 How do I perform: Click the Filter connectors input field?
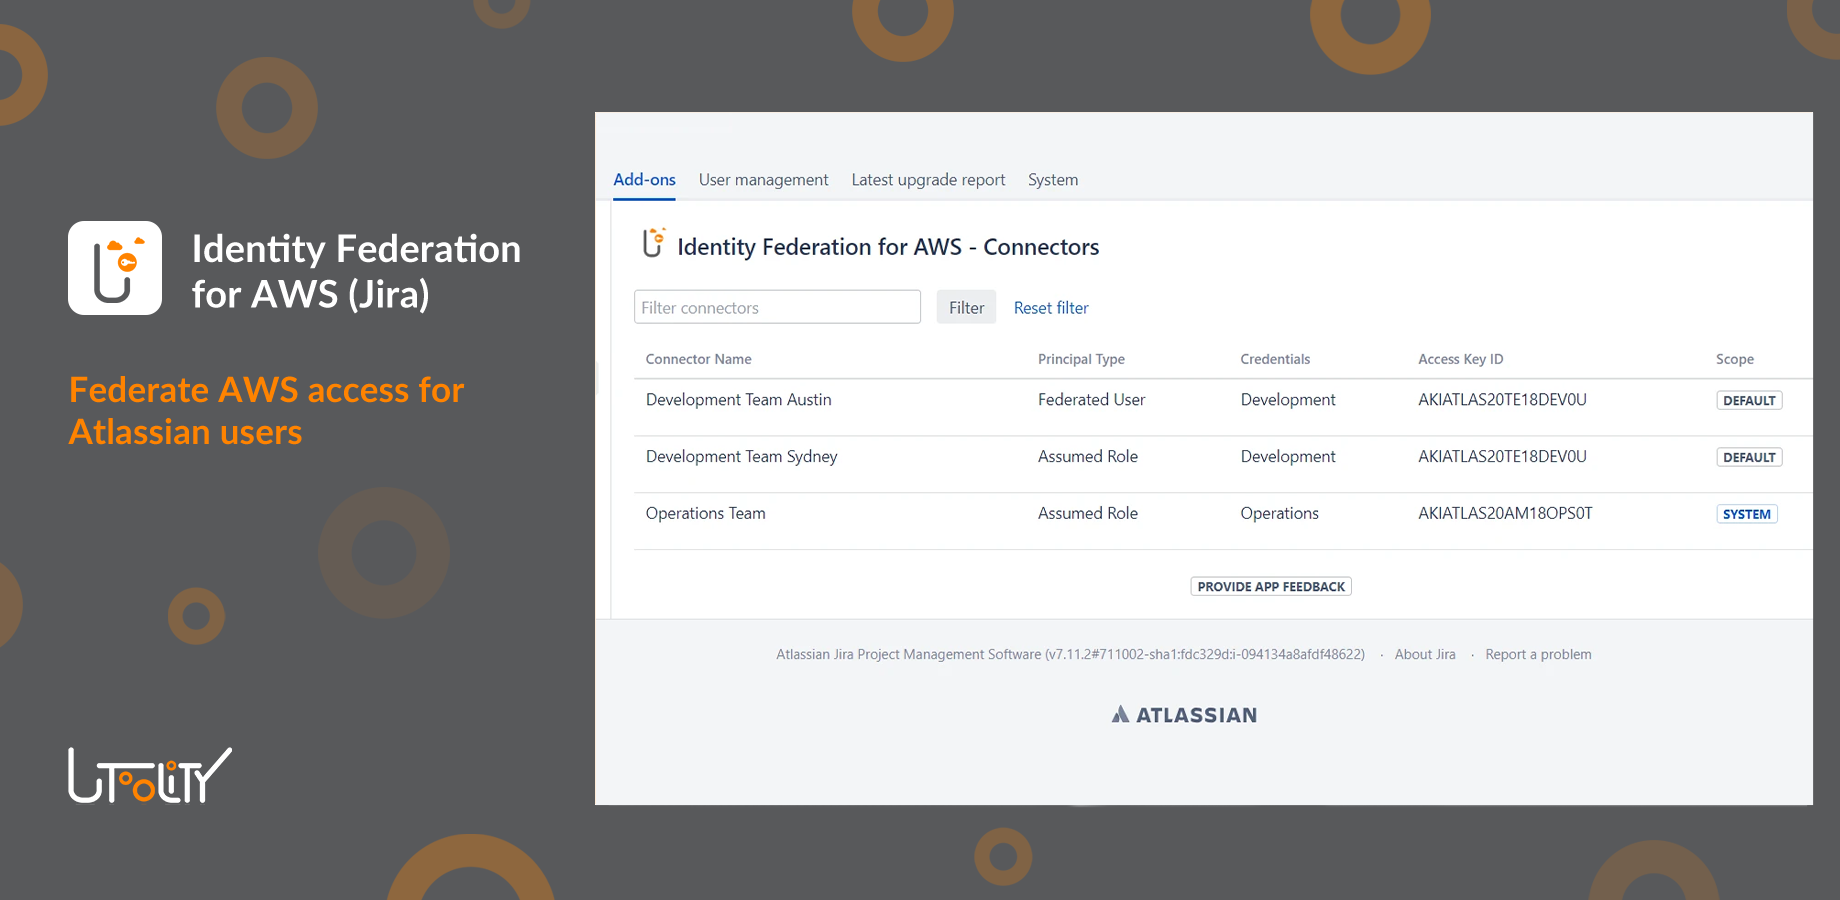pos(777,306)
